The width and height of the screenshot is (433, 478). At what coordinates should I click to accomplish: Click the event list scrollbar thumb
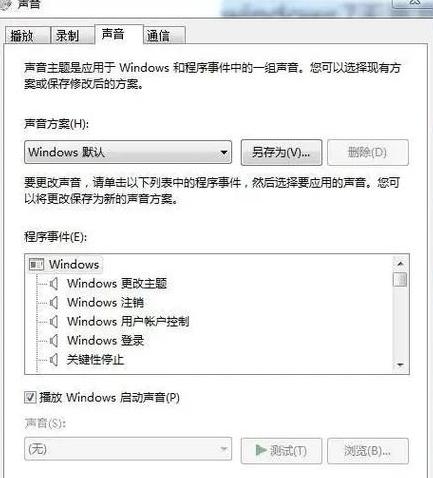click(x=400, y=279)
